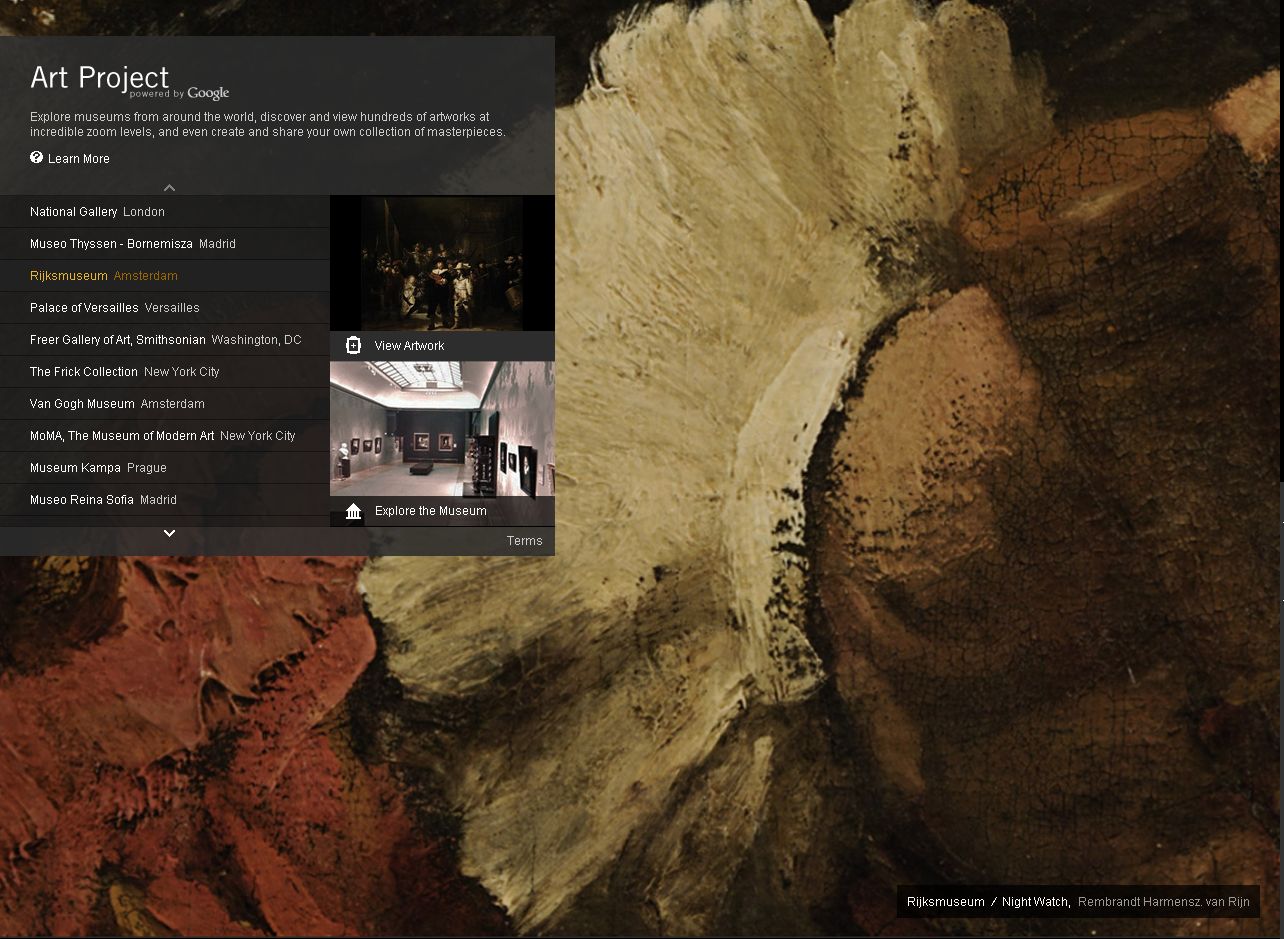Select MoMA, The Museum of Modern Art
This screenshot has height=939, width=1284.
pyautogui.click(x=165, y=436)
